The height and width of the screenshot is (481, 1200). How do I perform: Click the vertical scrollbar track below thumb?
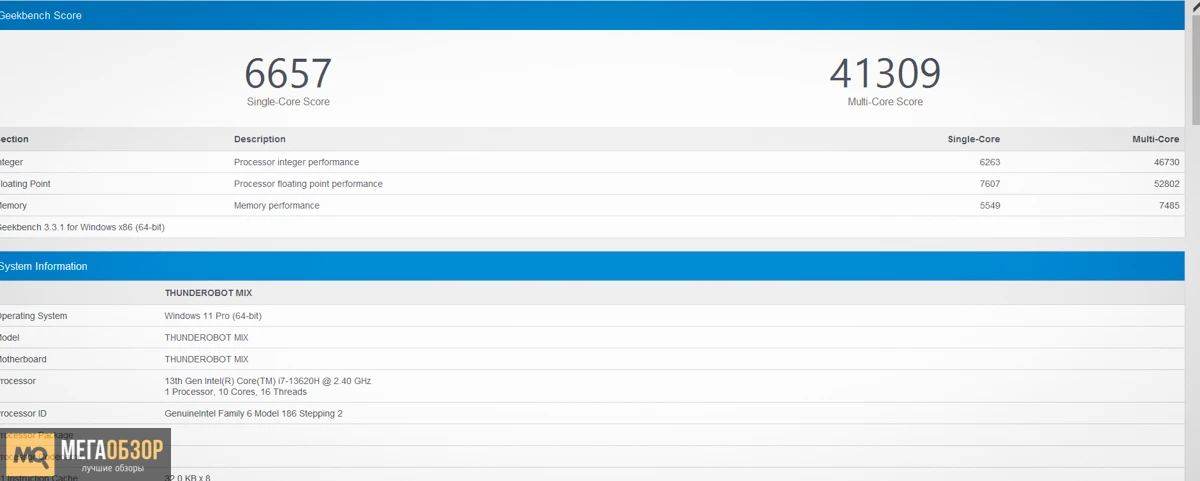pyautogui.click(x=1194, y=300)
